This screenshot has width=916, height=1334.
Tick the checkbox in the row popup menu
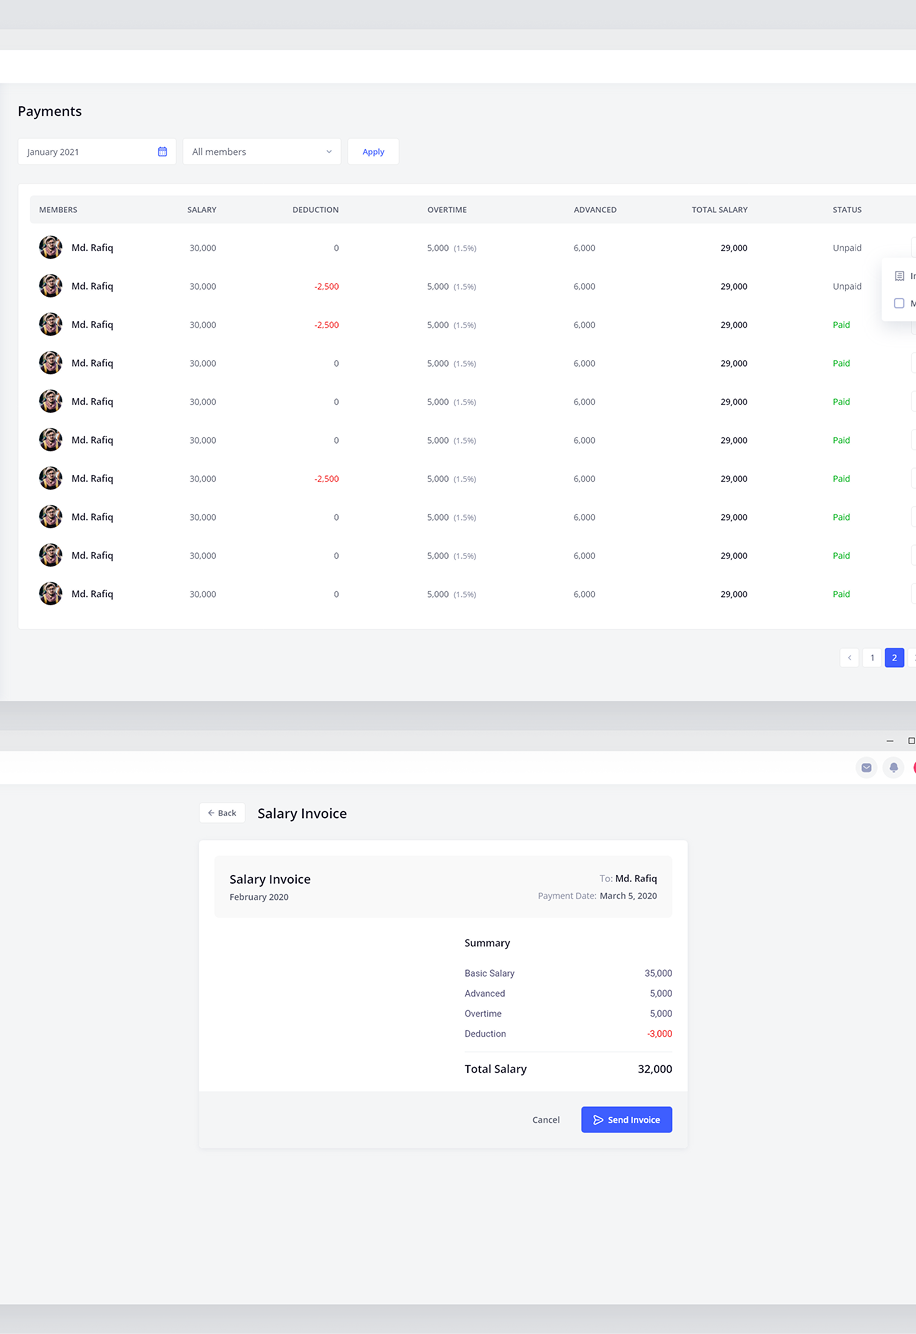899,303
